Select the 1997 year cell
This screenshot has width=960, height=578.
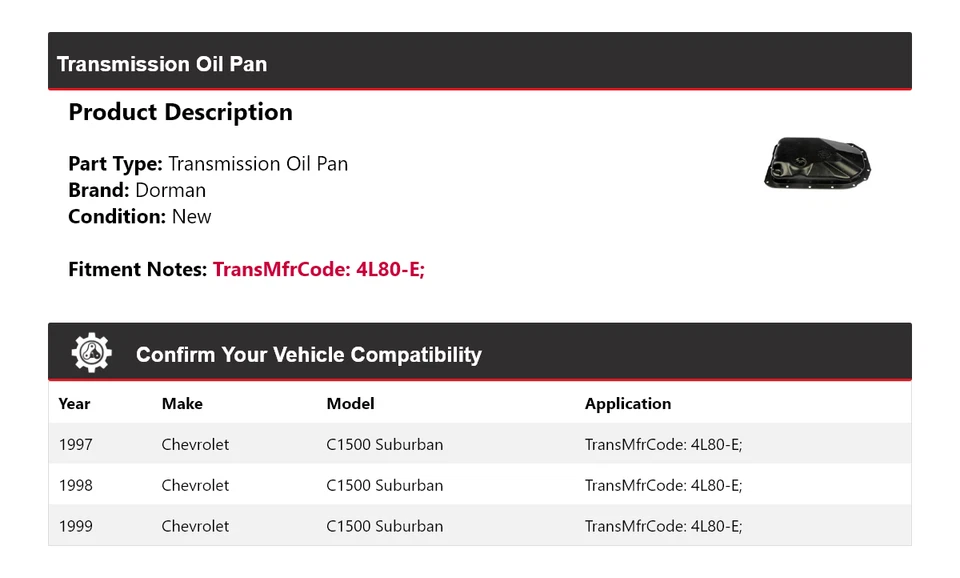[x=75, y=444]
